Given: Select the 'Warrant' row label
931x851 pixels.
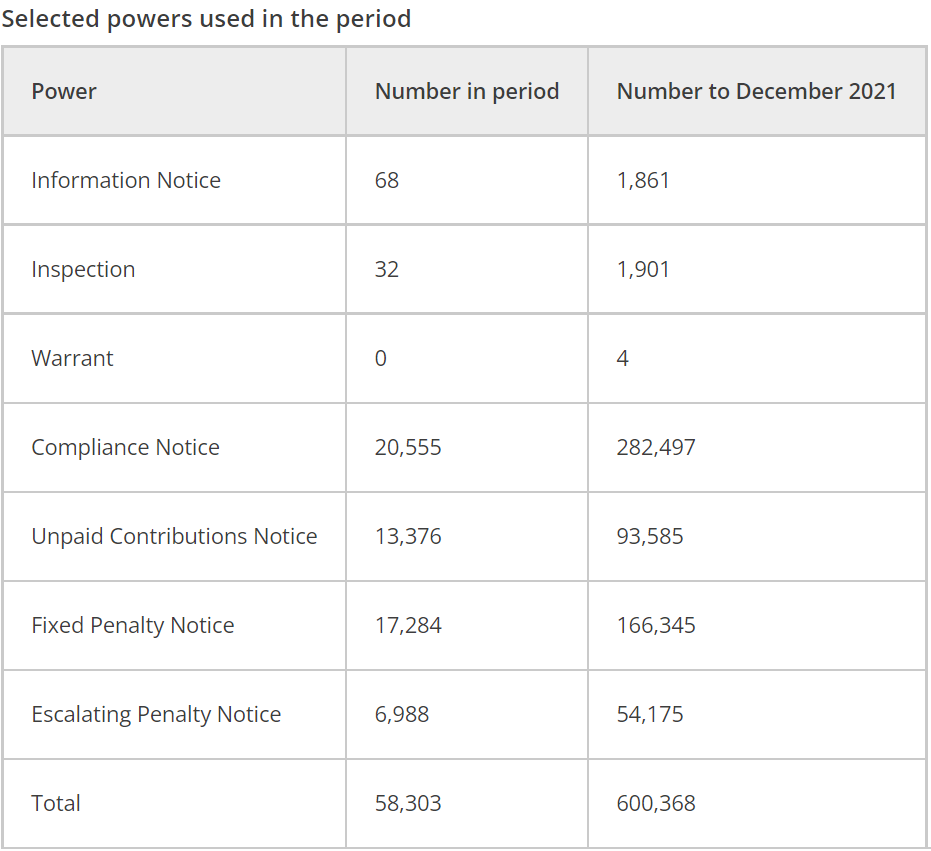Looking at the screenshot, I should coord(72,358).
